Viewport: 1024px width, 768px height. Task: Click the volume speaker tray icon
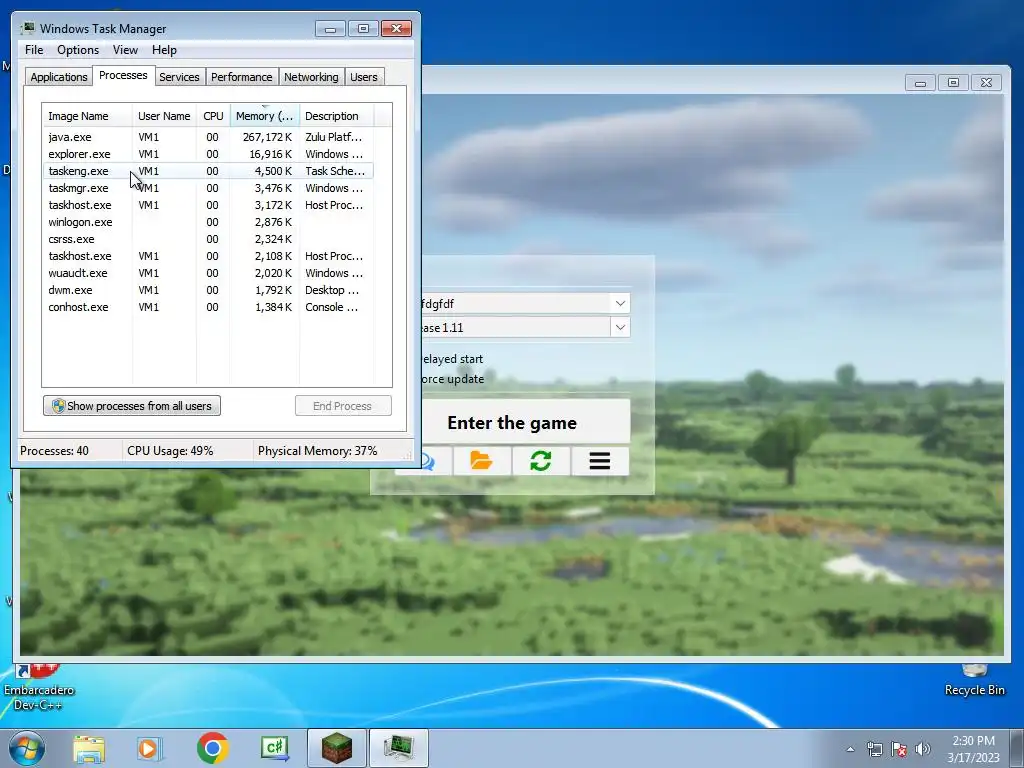point(923,749)
